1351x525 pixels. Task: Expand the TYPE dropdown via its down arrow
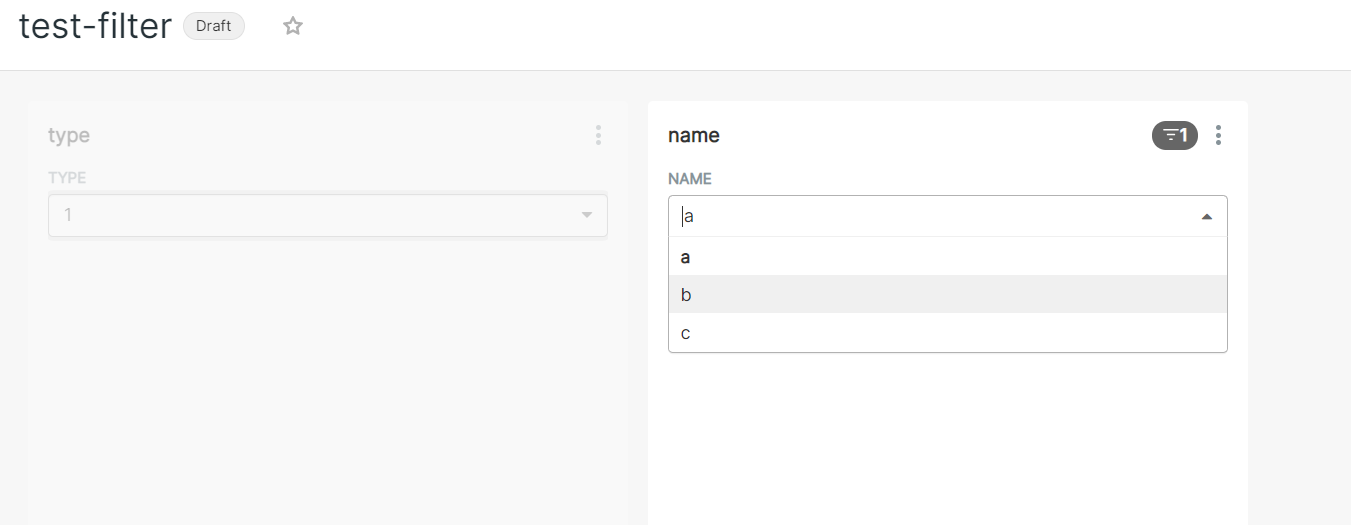(587, 215)
